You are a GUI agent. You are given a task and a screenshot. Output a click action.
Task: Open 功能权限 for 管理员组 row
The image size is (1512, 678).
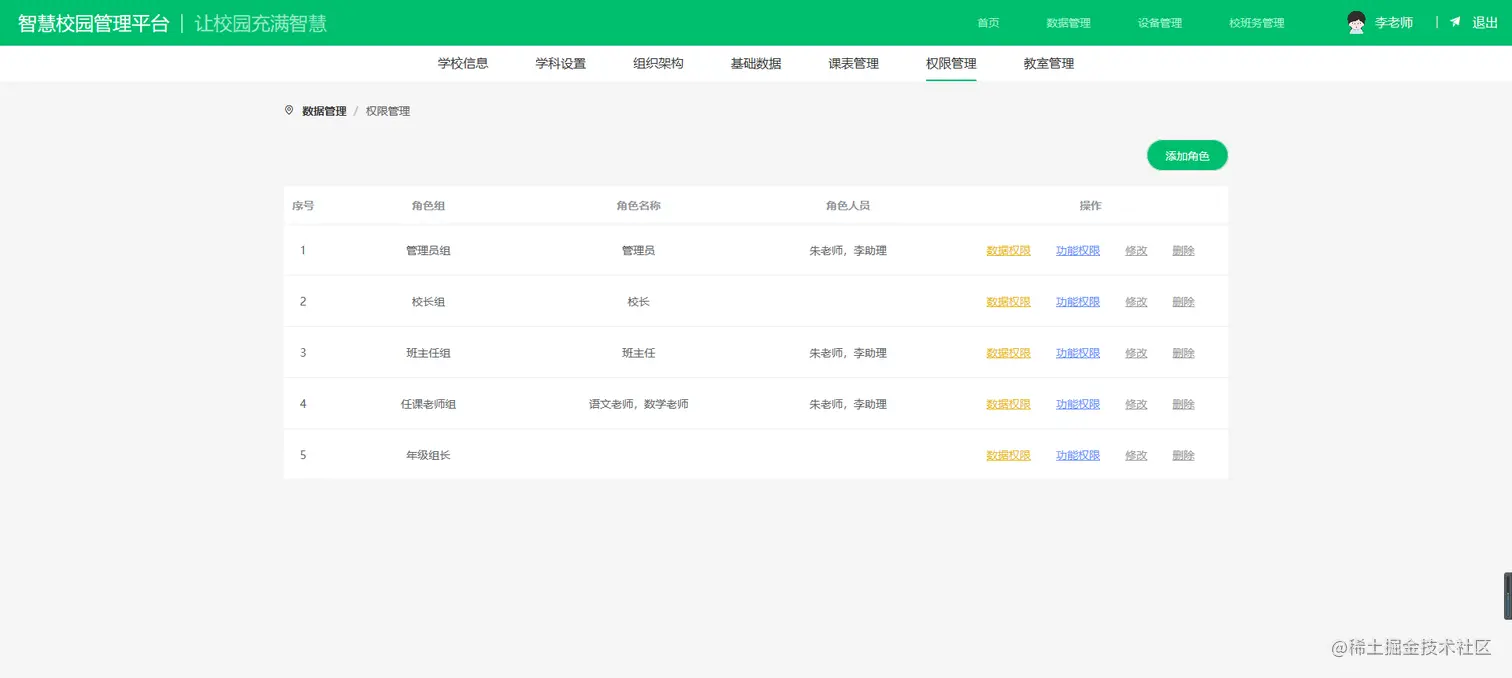[x=1078, y=251]
